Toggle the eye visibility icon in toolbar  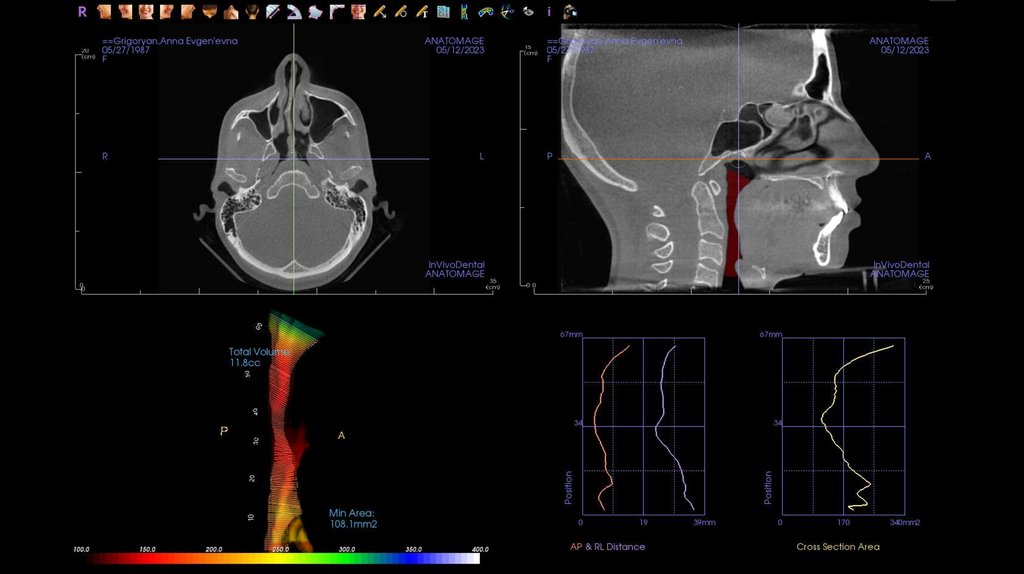click(528, 12)
